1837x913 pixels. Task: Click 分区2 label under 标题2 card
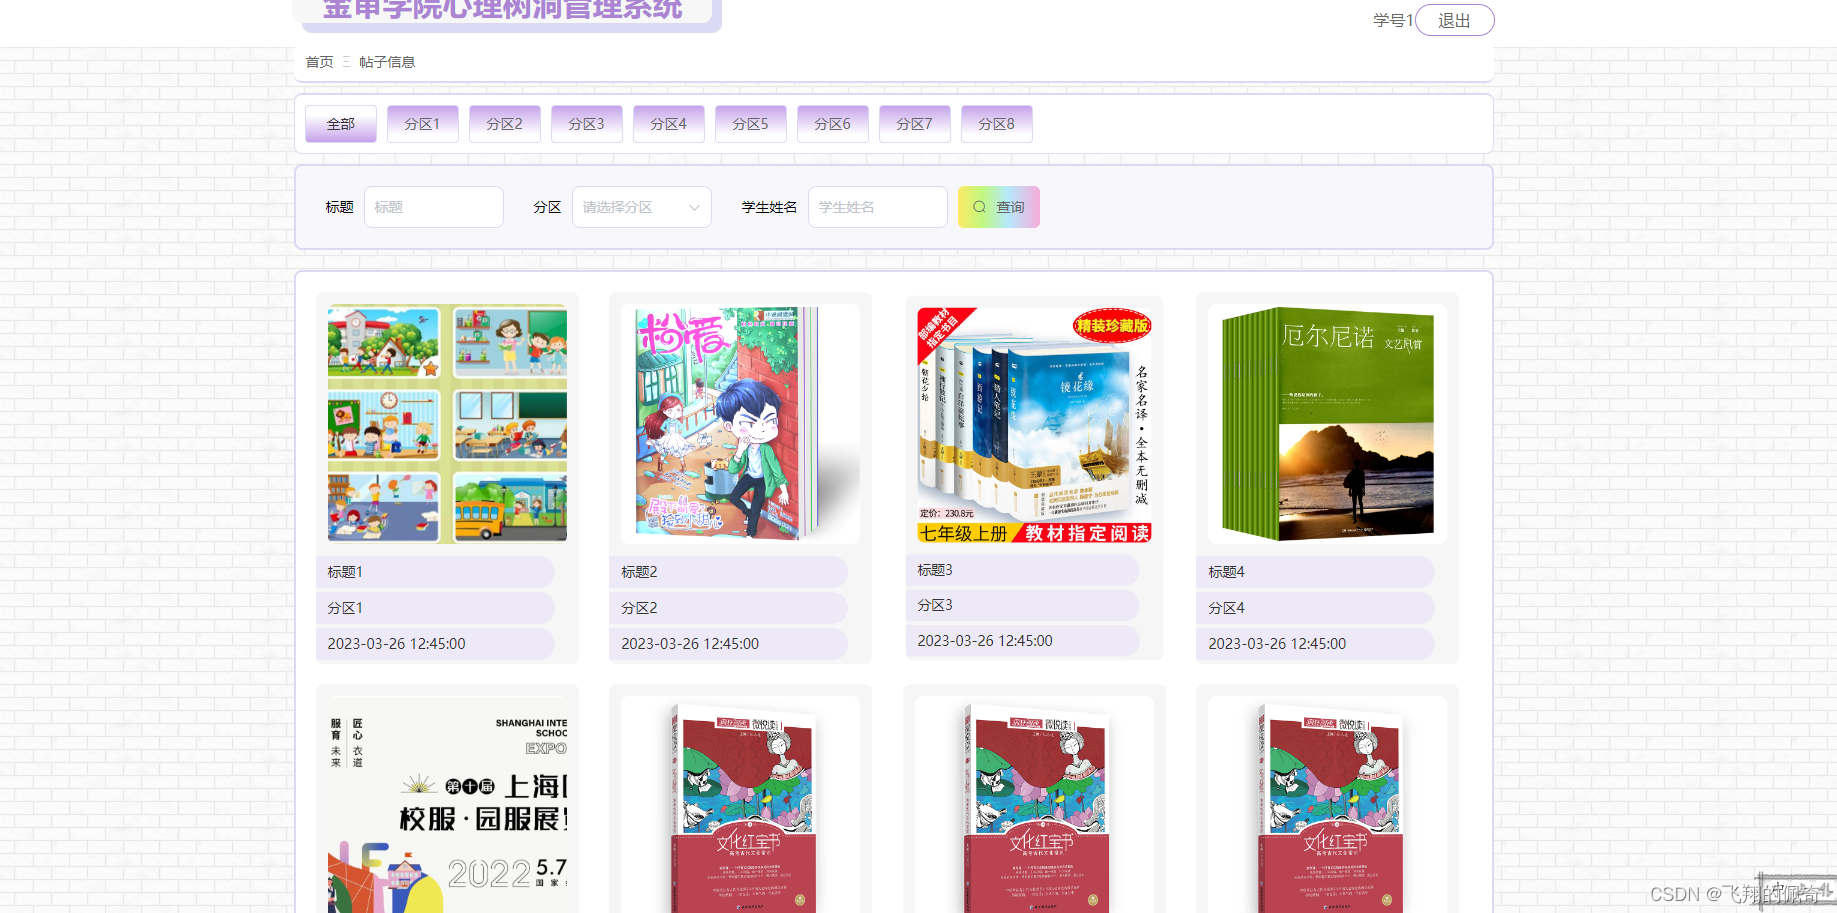coord(639,608)
